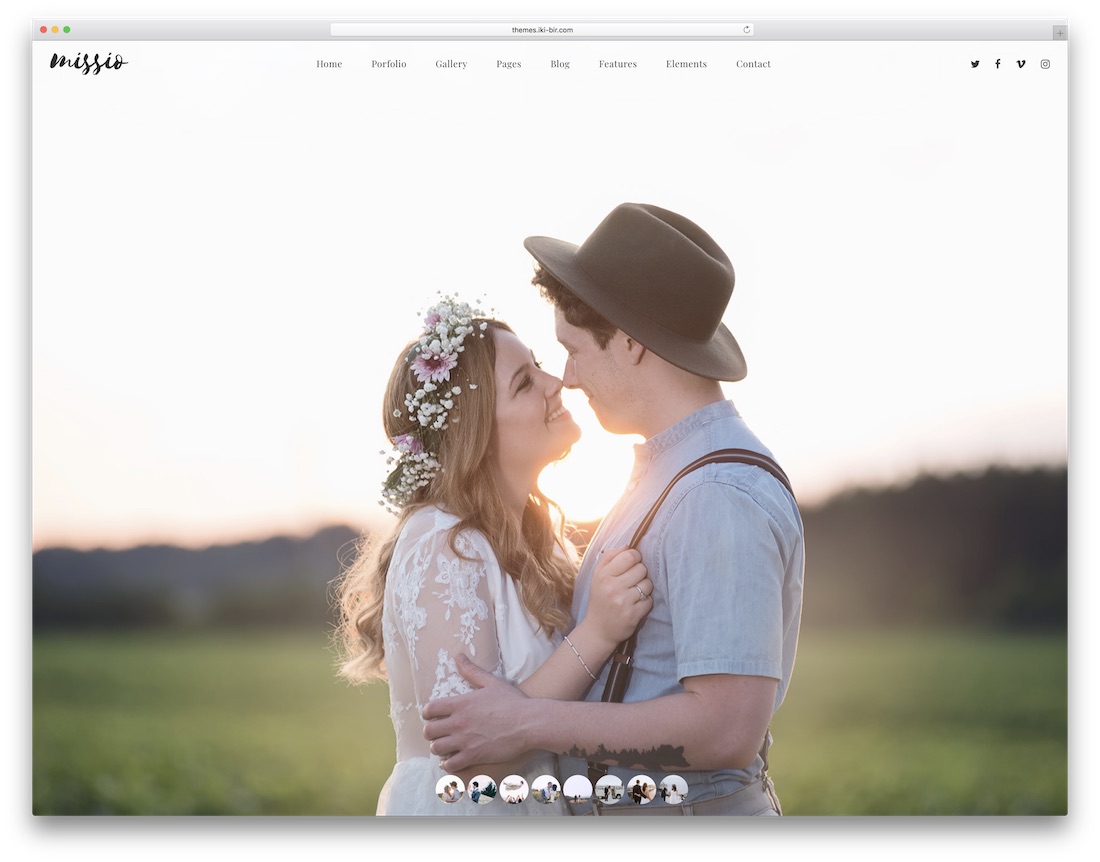
Task: Switch to the Blog section
Action: [559, 63]
